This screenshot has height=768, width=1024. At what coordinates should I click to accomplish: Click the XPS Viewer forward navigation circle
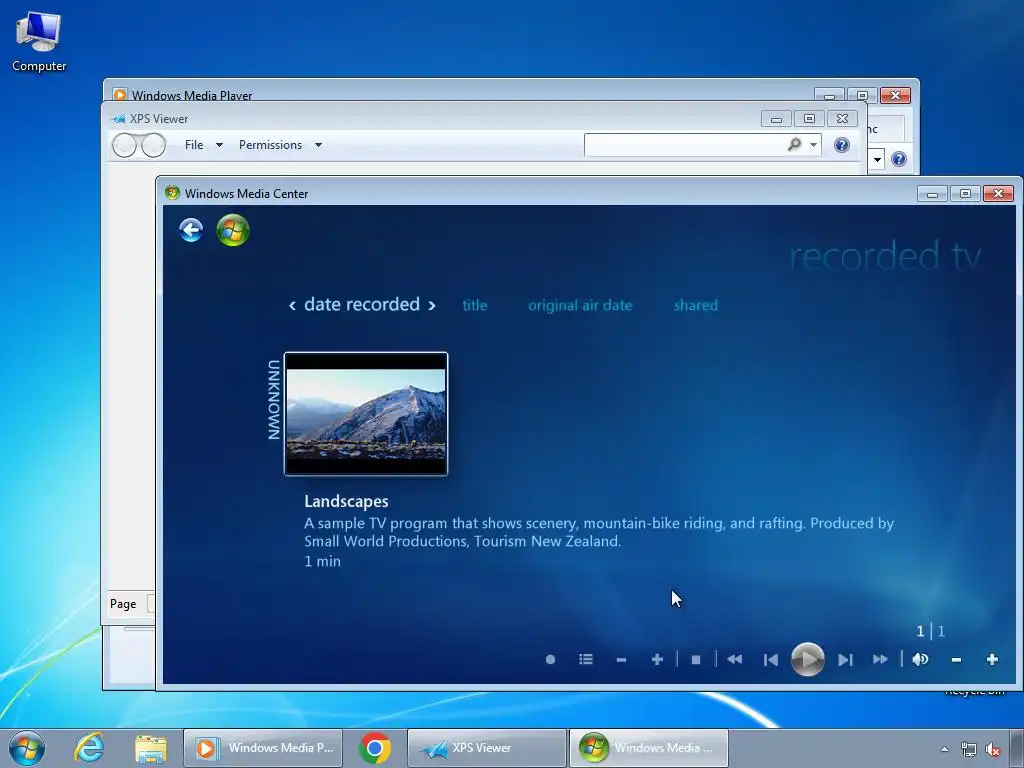coord(153,145)
